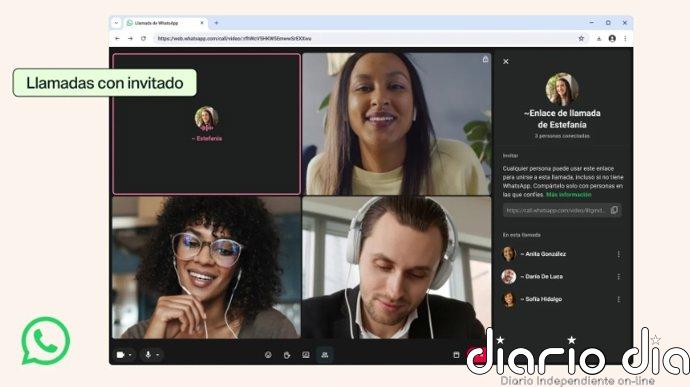Image resolution: width=690 pixels, height=387 pixels.
Task: Raise hand in the call
Action: tap(287, 355)
